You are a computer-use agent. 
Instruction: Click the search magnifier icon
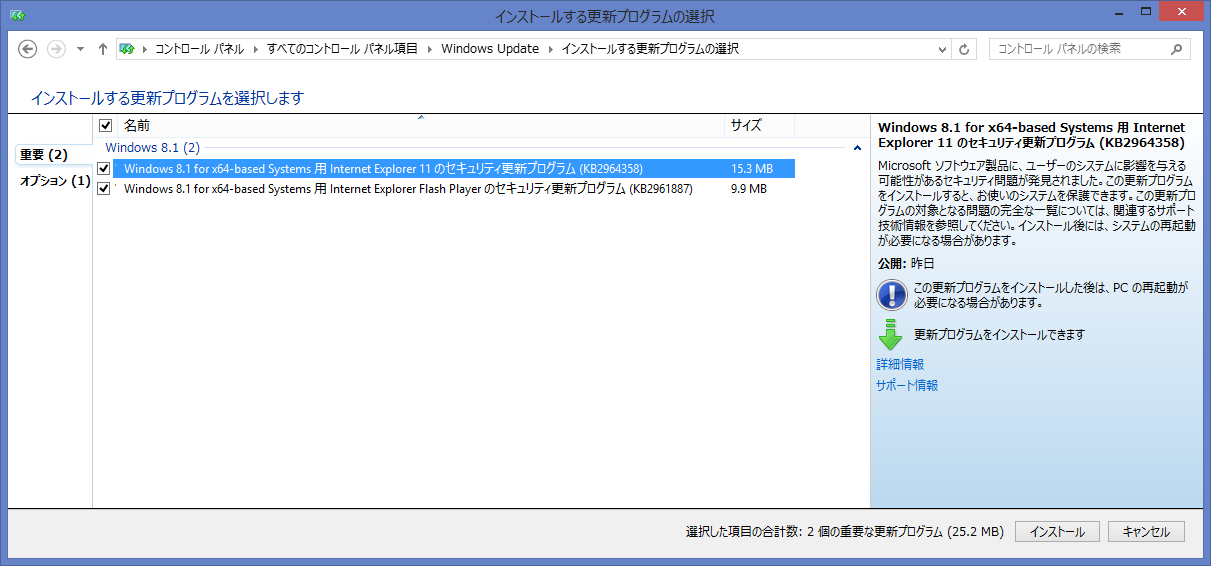[1177, 48]
